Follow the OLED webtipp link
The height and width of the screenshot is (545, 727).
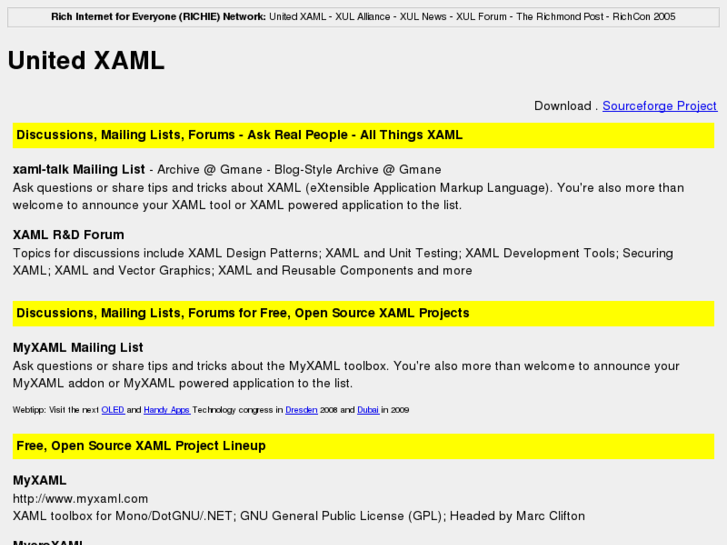tap(113, 410)
